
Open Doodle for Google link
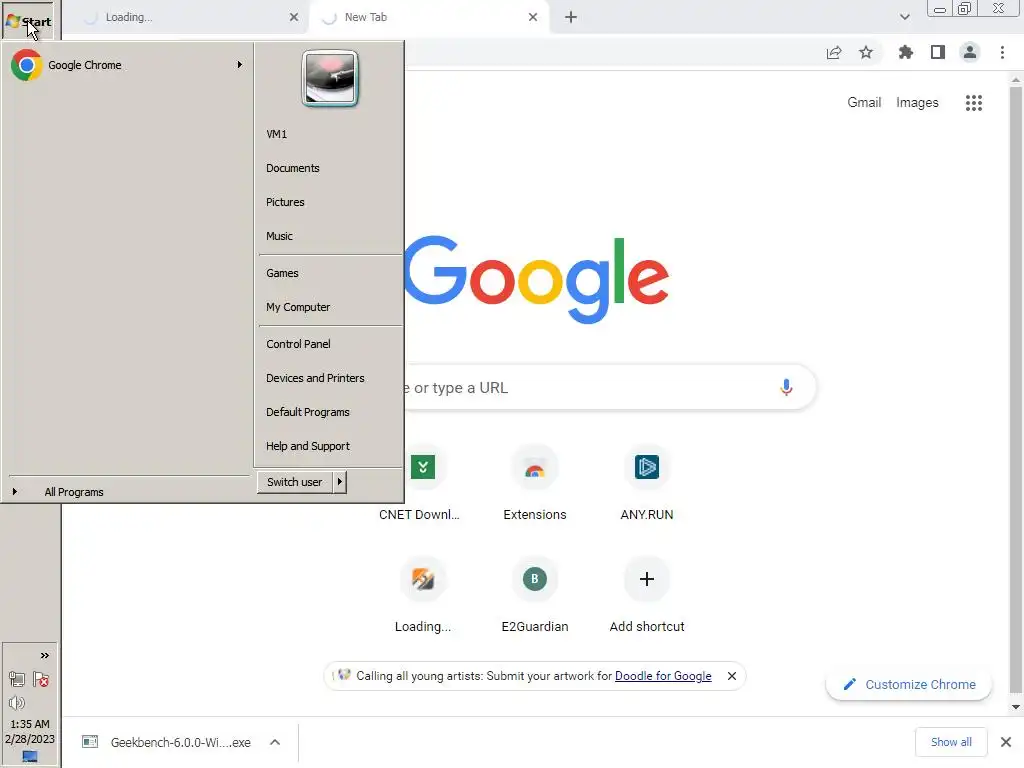tap(663, 676)
